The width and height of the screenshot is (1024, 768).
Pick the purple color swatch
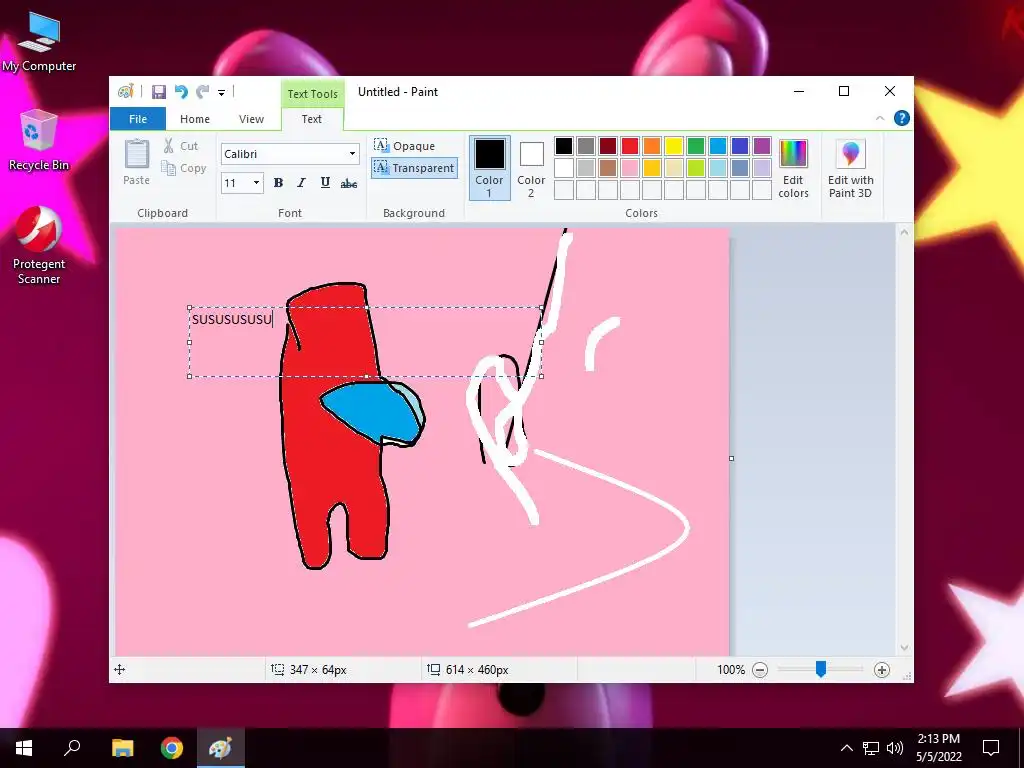(x=762, y=146)
